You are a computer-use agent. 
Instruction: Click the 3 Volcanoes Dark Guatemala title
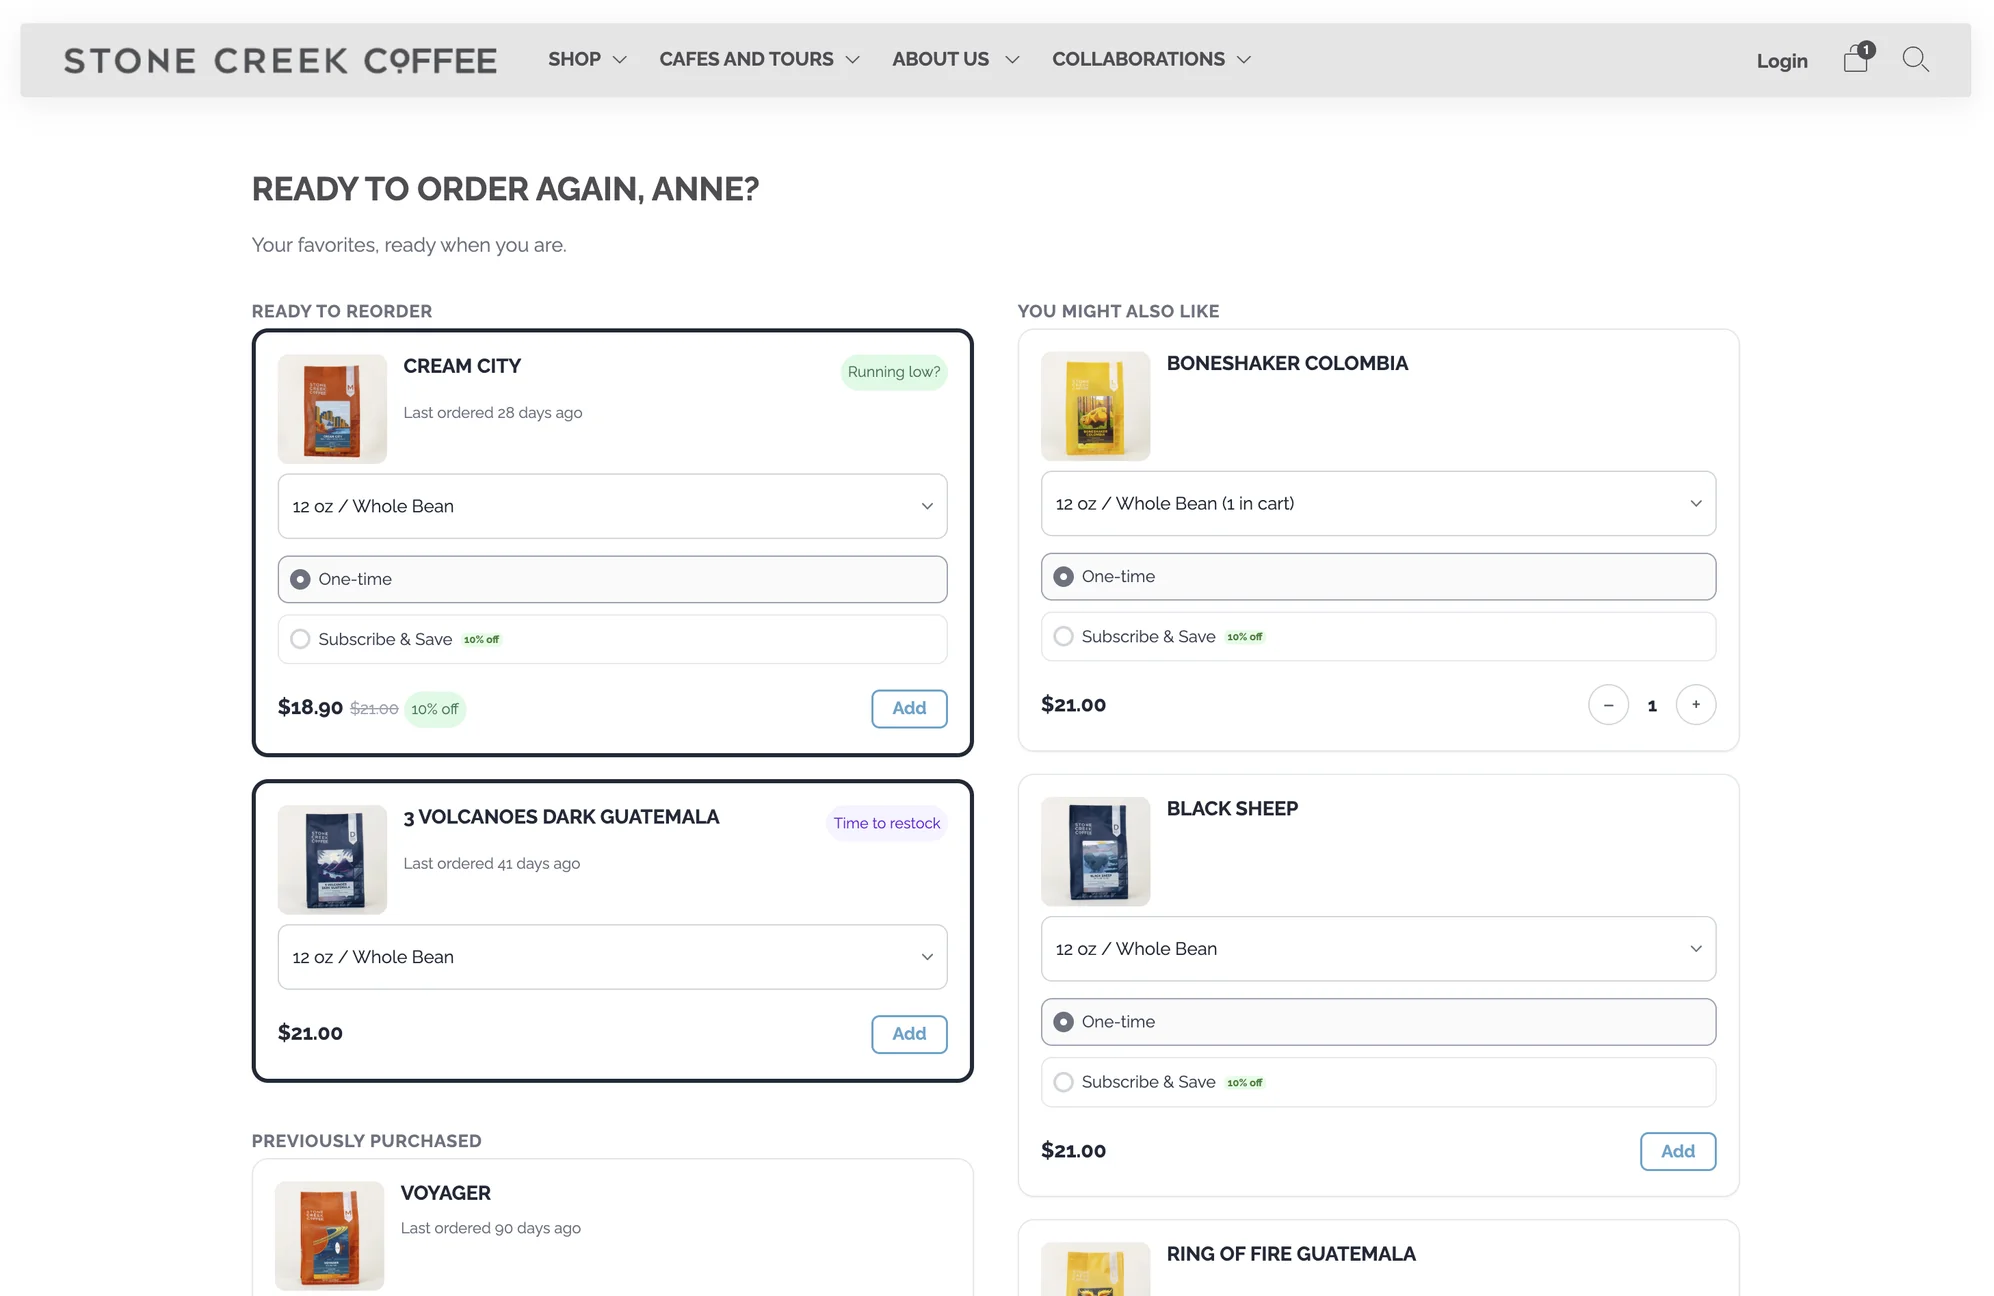point(561,817)
